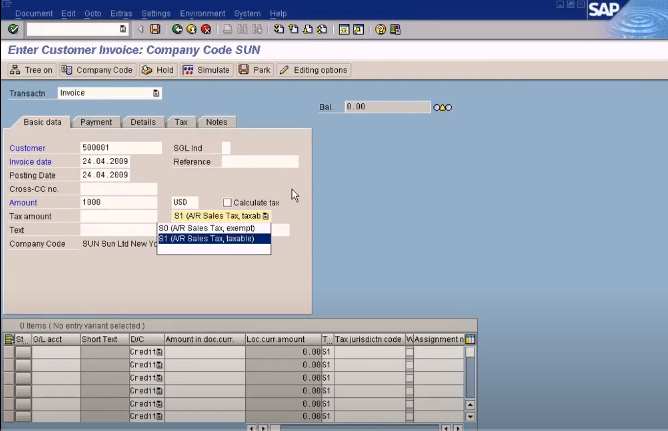The width and height of the screenshot is (668, 431).
Task: Click the balance traffic light status icon
Action: point(443,107)
